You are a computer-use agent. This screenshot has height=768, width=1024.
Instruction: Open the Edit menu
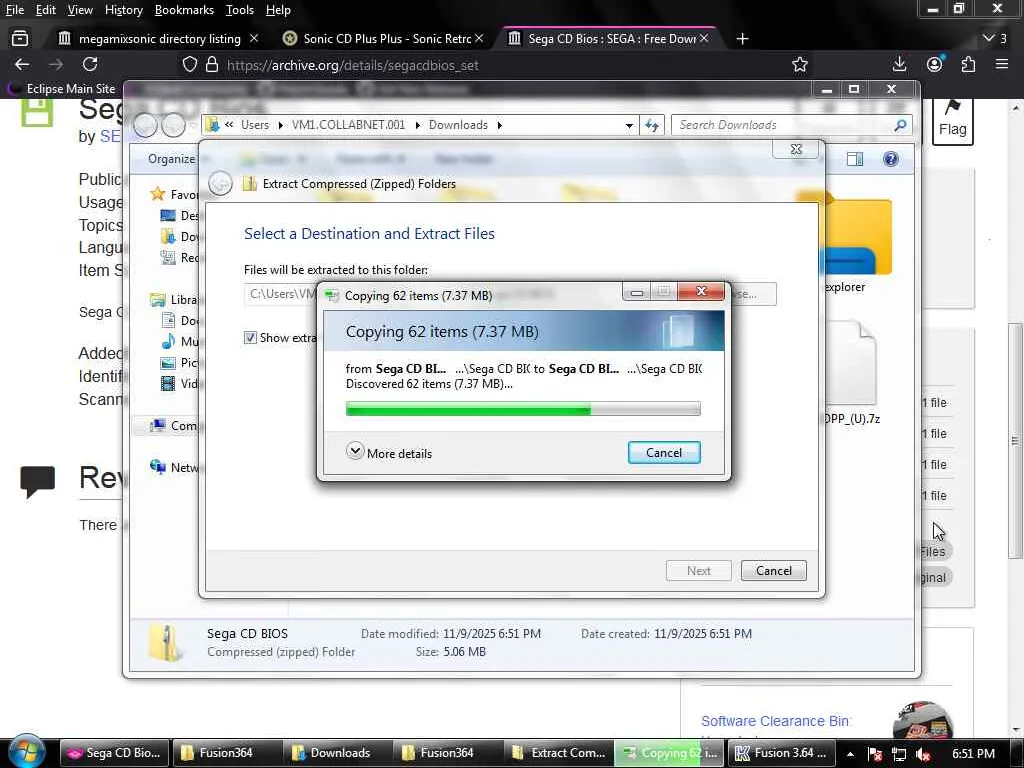[45, 10]
